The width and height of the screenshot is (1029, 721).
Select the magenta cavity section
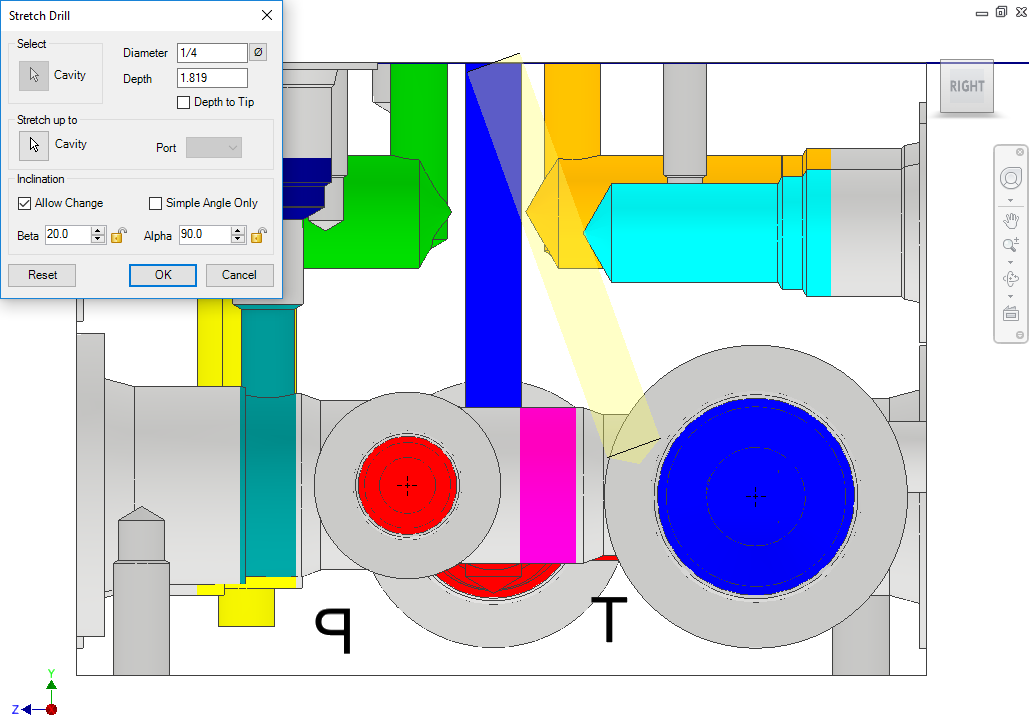pos(548,485)
